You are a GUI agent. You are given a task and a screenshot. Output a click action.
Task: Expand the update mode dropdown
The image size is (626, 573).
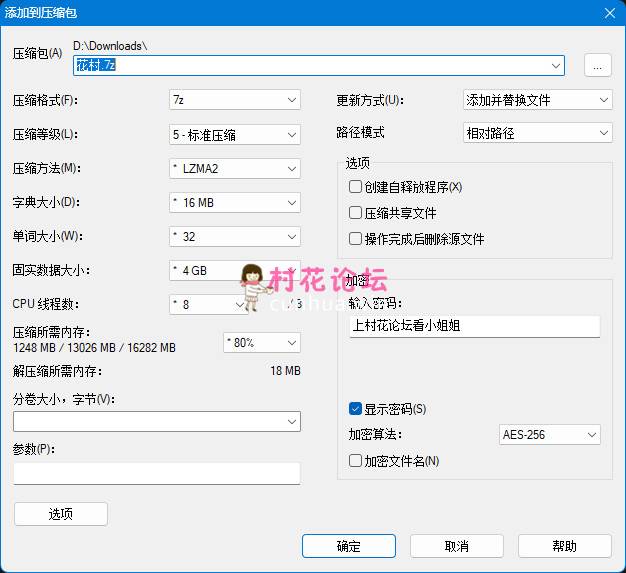click(x=537, y=100)
